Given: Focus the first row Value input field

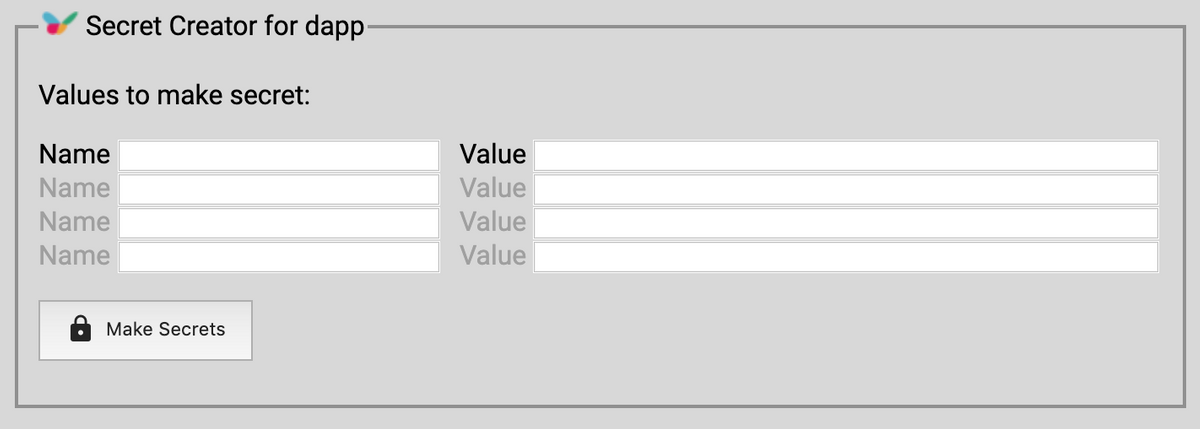Looking at the screenshot, I should pyautogui.click(x=846, y=155).
